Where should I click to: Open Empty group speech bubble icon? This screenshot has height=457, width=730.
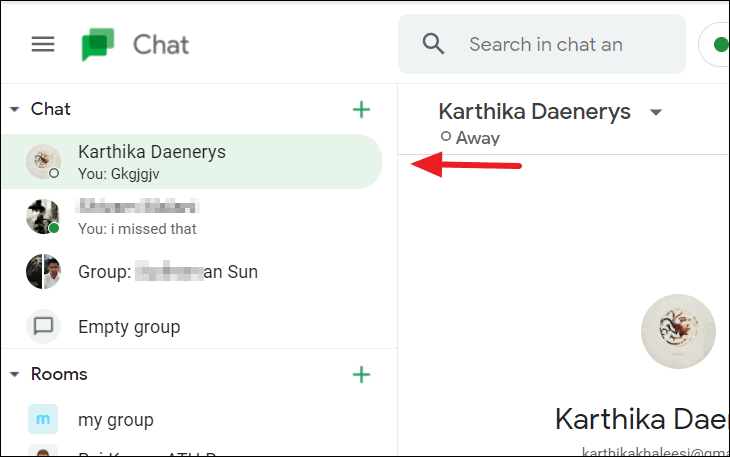click(x=43, y=326)
